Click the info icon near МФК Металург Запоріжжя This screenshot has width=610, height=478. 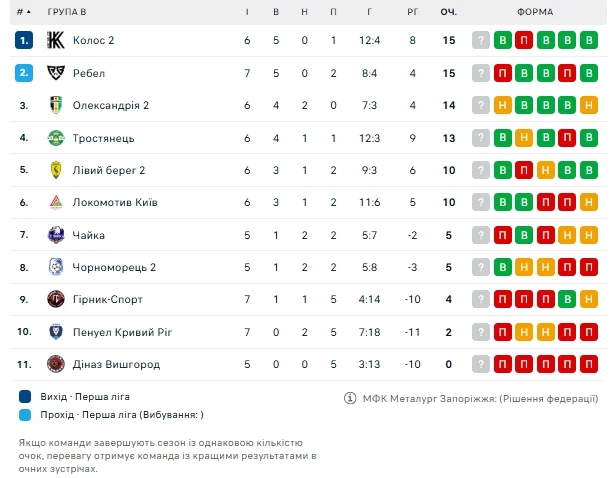click(349, 397)
